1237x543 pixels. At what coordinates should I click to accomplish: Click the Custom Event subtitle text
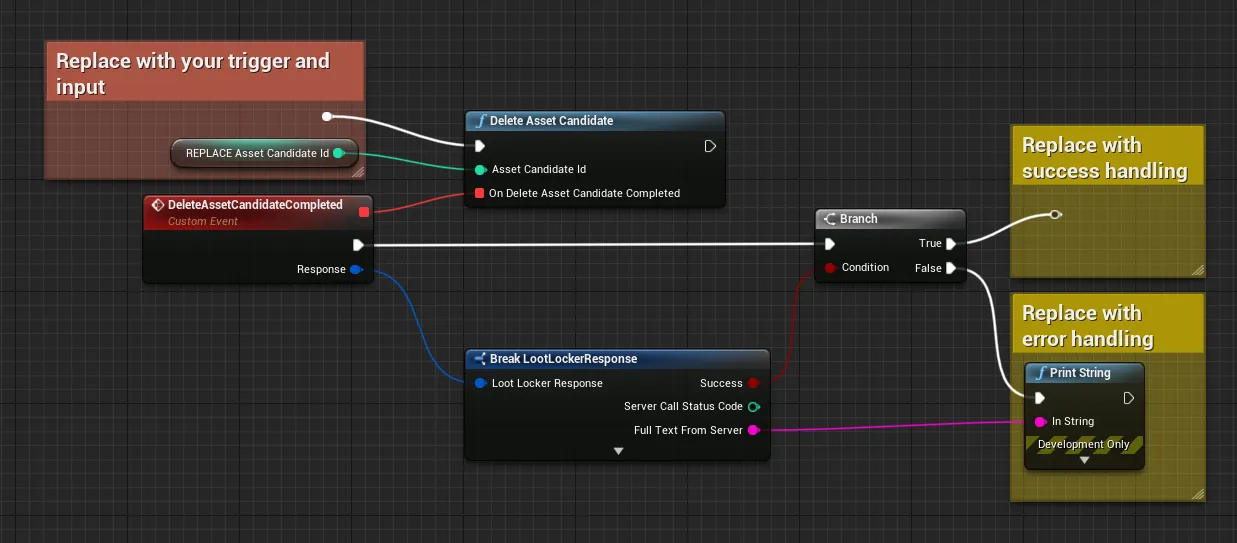[x=203, y=221]
